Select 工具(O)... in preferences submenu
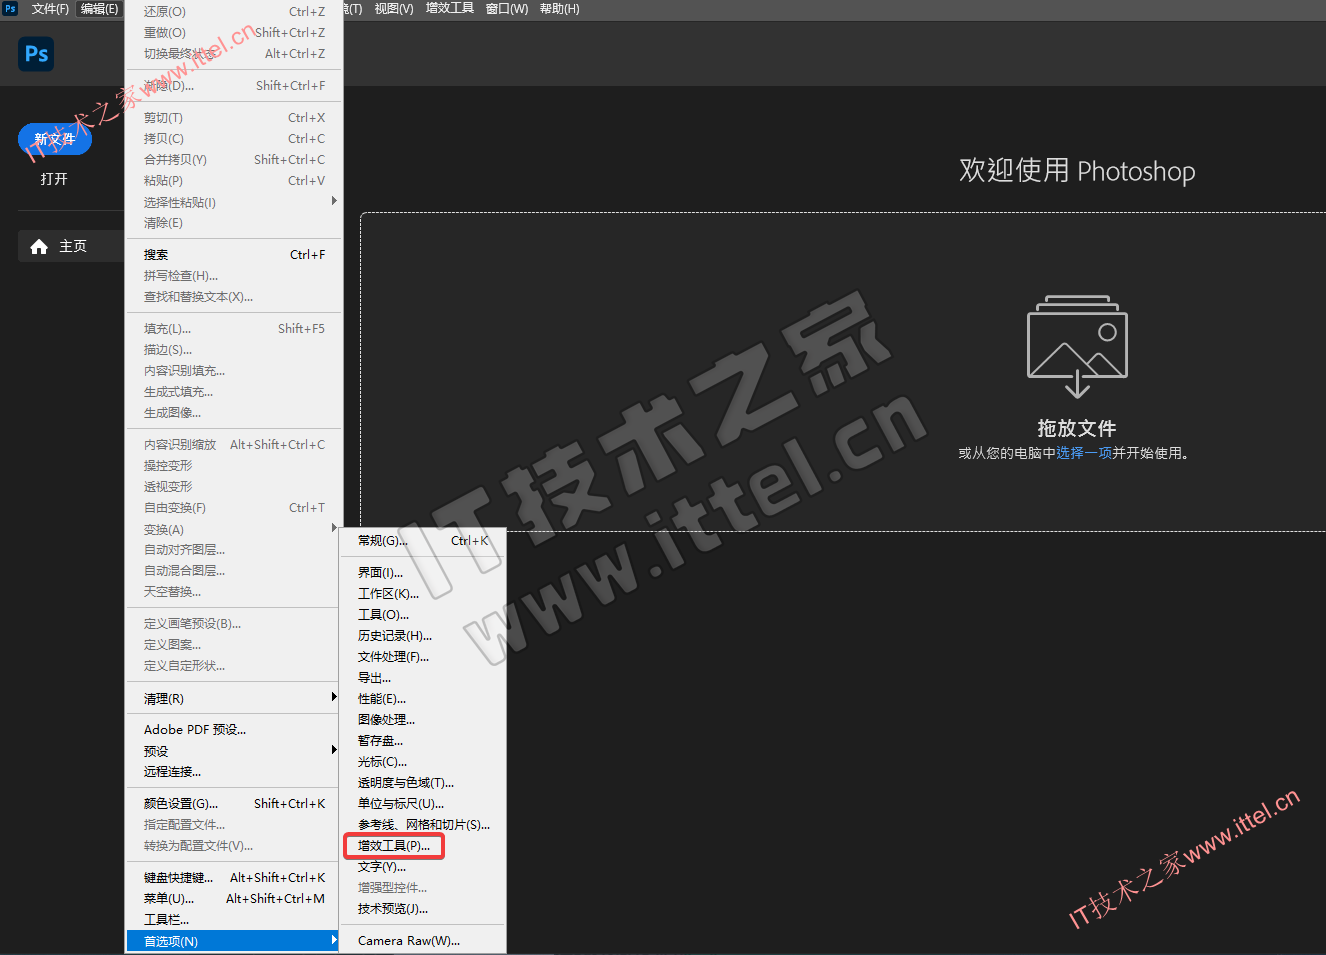The image size is (1326, 955). pyautogui.click(x=423, y=615)
